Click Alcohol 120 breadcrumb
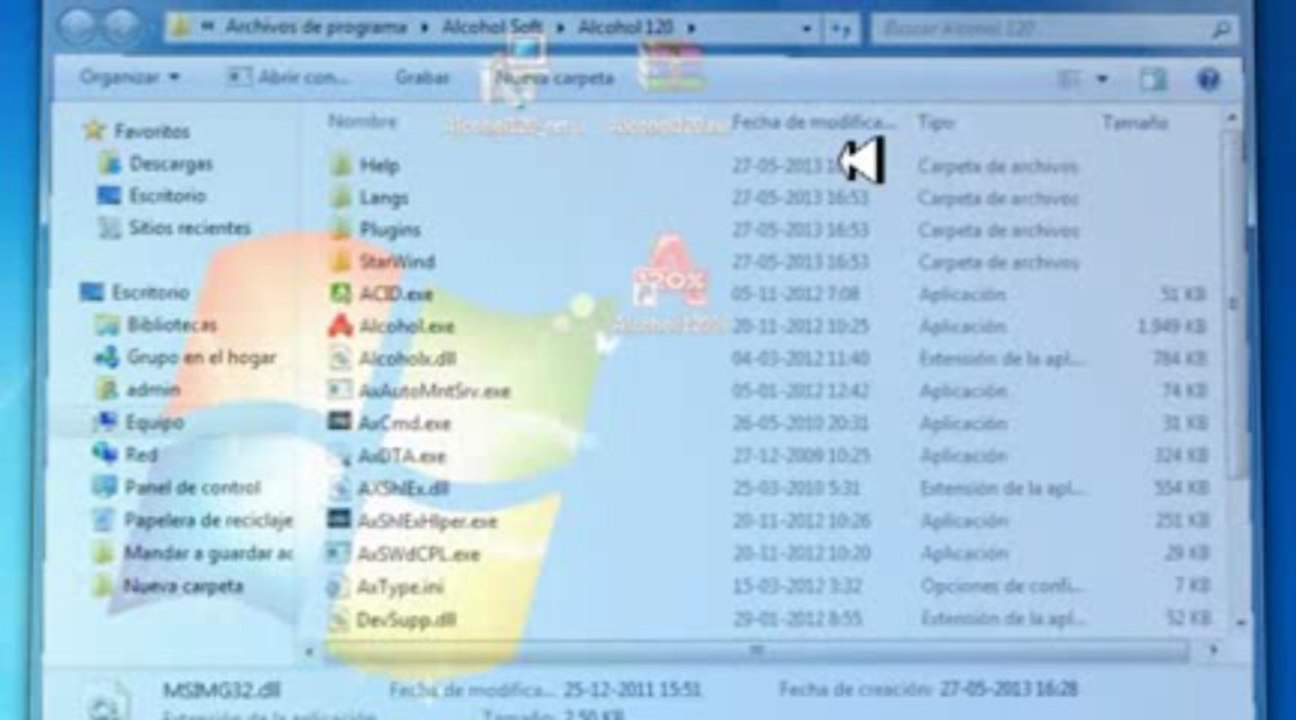This screenshot has width=1296, height=720. pyautogui.click(x=625, y=28)
